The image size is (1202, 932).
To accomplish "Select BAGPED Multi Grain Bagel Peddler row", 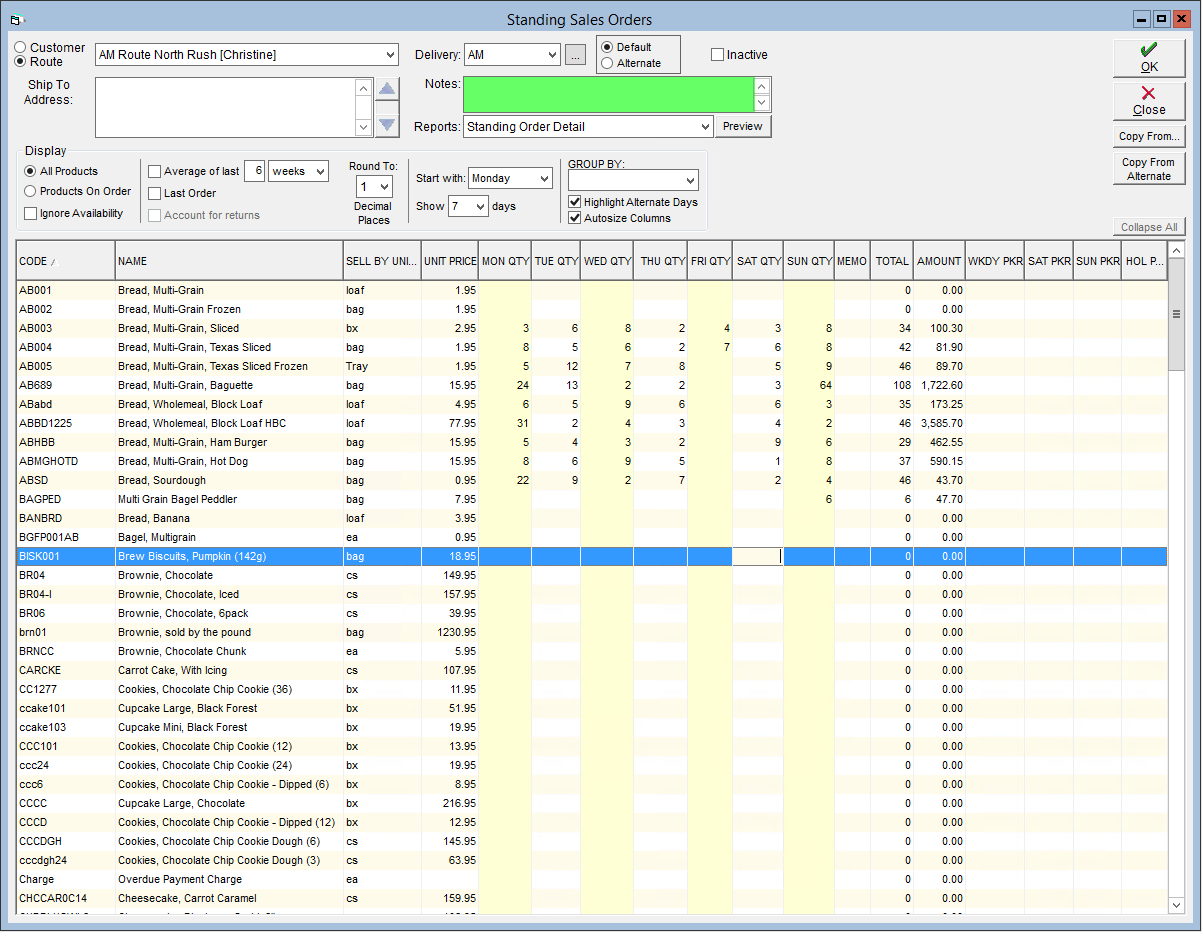I will [x=591, y=499].
